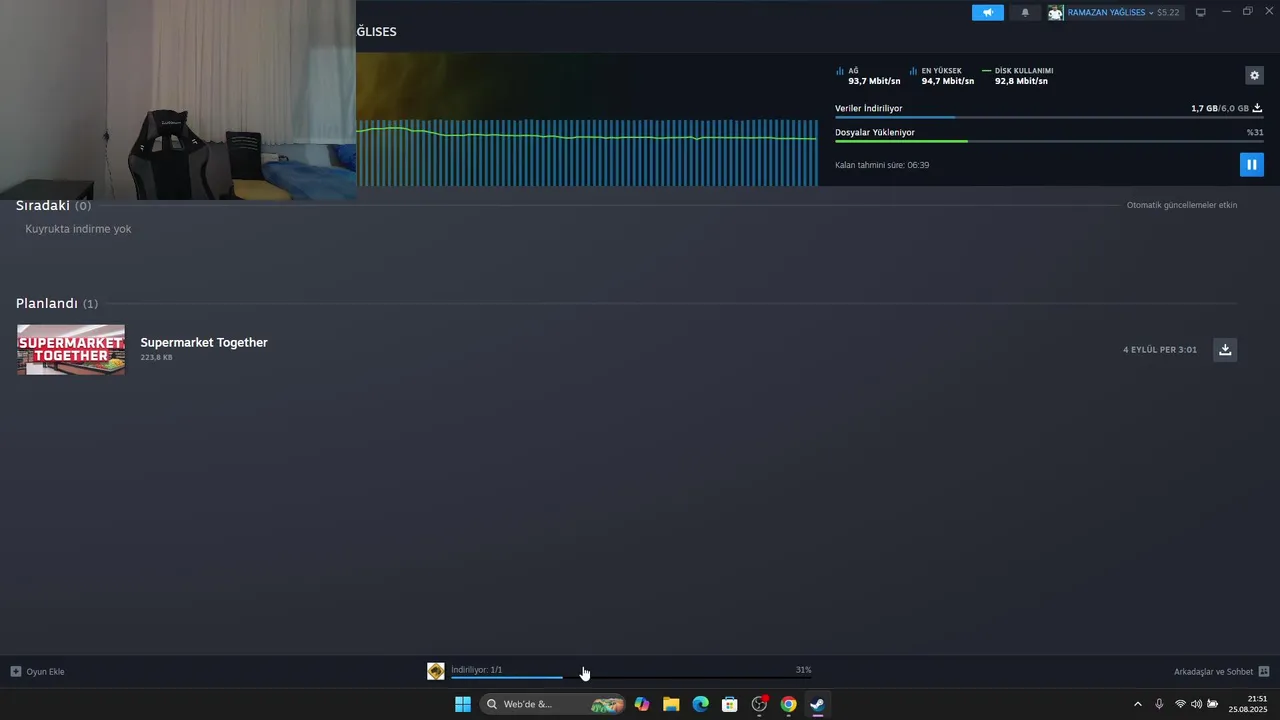Open File Explorer from taskbar
Screen dimensions: 1280x720
tap(671, 704)
